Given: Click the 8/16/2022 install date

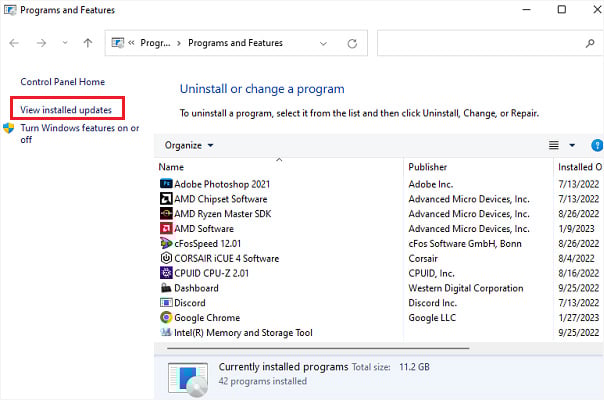Looking at the screenshot, I should point(579,273).
